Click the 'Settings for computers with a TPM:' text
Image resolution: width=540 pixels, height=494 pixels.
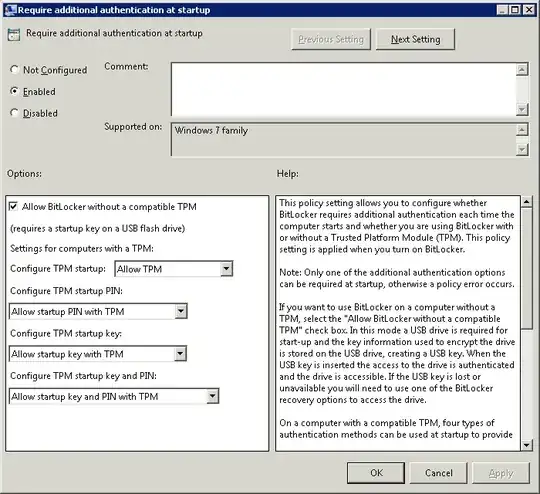pyautogui.click(x=82, y=248)
